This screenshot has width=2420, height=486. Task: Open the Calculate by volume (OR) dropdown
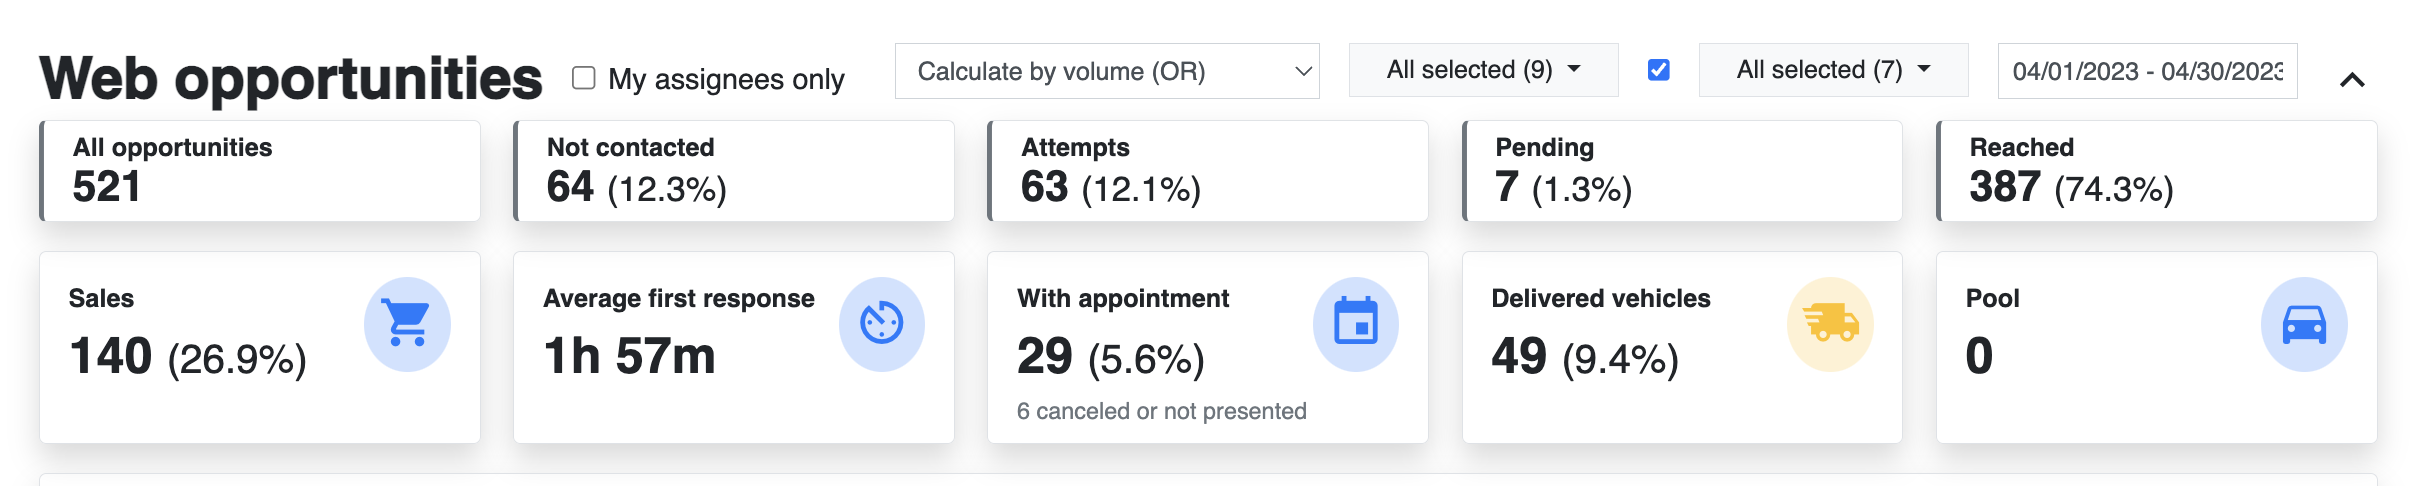pos(1107,71)
